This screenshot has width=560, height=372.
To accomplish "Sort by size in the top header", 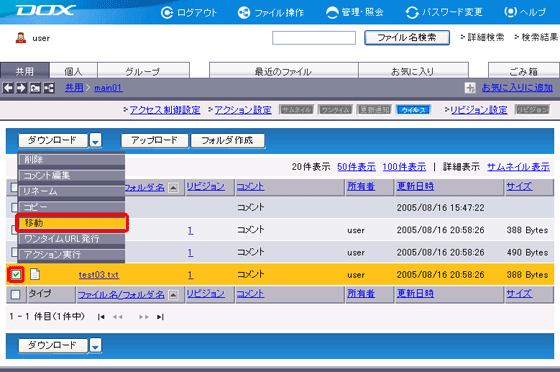I will pyautogui.click(x=519, y=186).
